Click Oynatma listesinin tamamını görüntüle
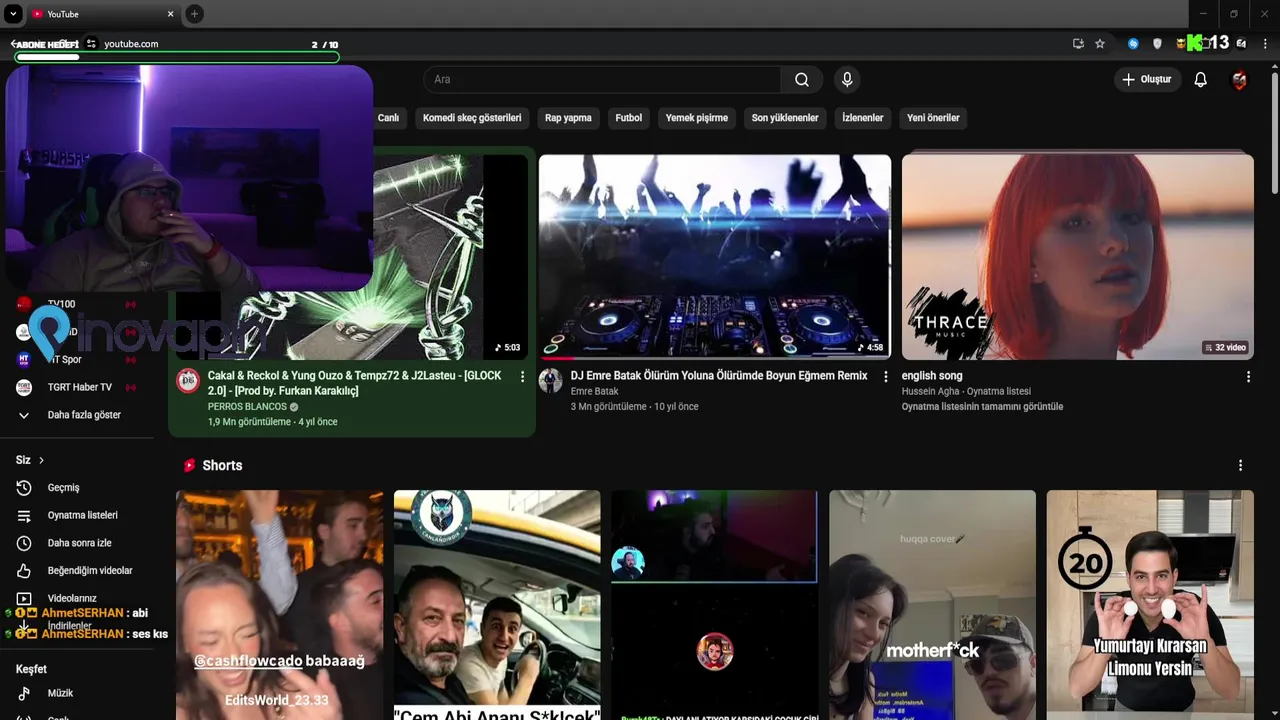Image resolution: width=1280 pixels, height=720 pixels. (x=982, y=407)
